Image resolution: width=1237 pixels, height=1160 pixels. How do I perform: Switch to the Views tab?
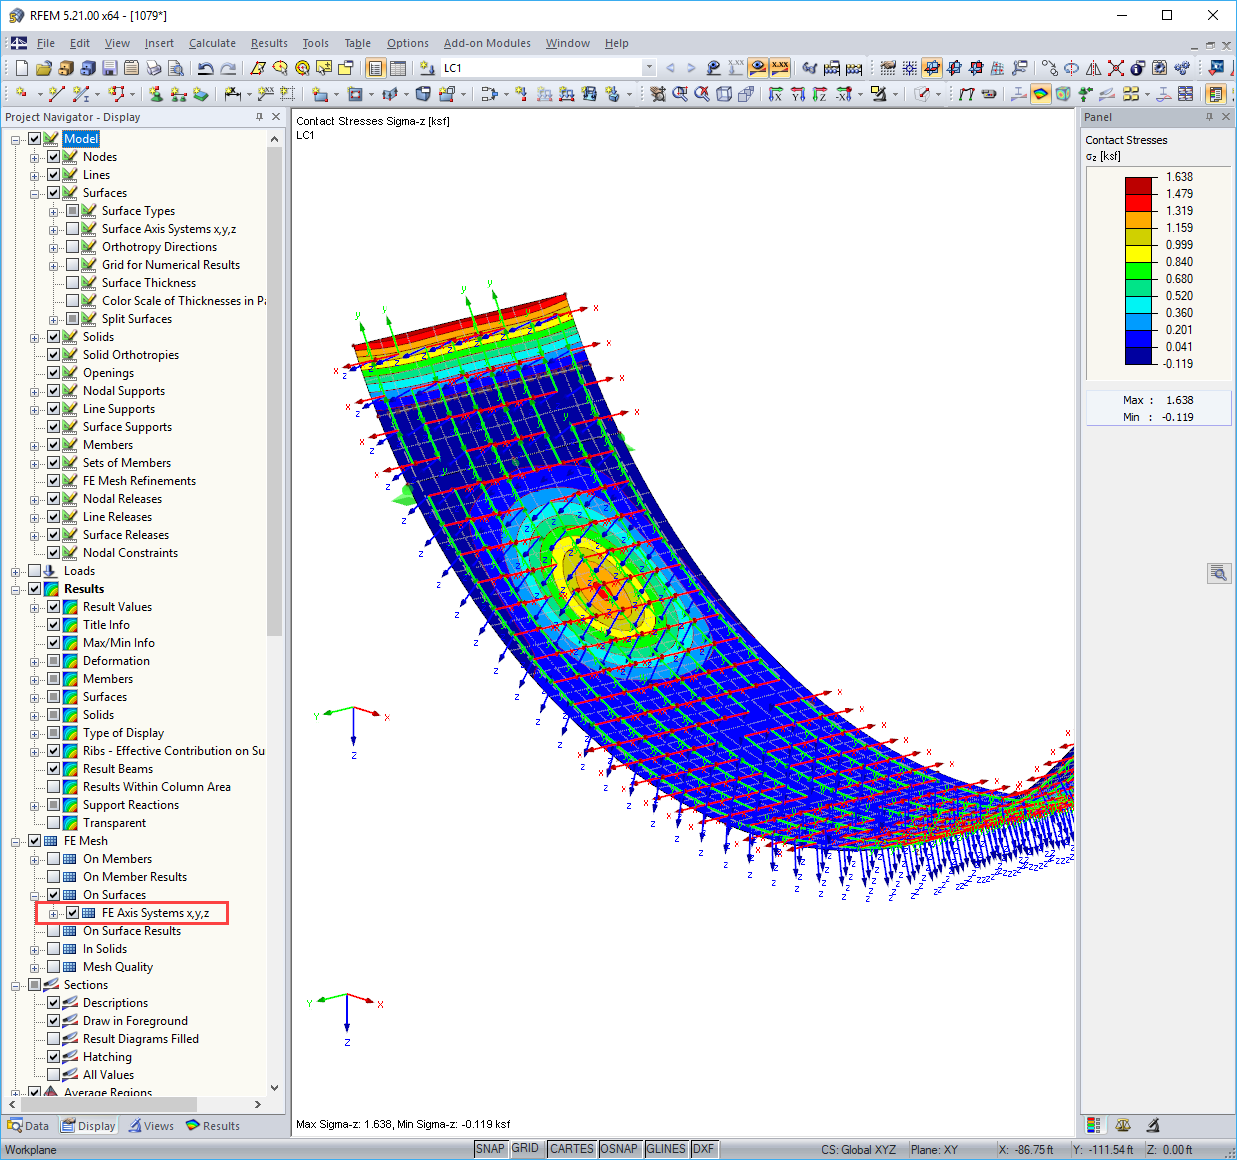point(151,1125)
